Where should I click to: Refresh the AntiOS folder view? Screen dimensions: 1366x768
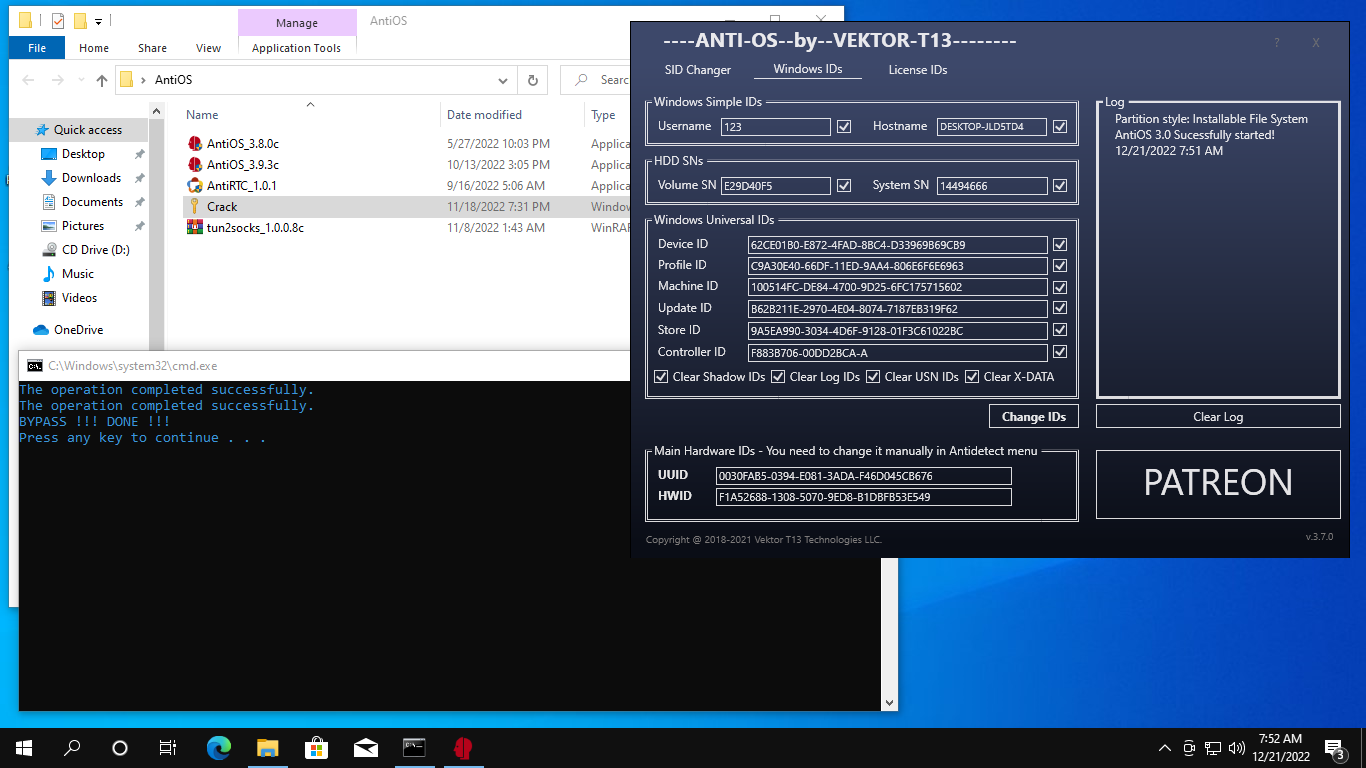pos(533,80)
